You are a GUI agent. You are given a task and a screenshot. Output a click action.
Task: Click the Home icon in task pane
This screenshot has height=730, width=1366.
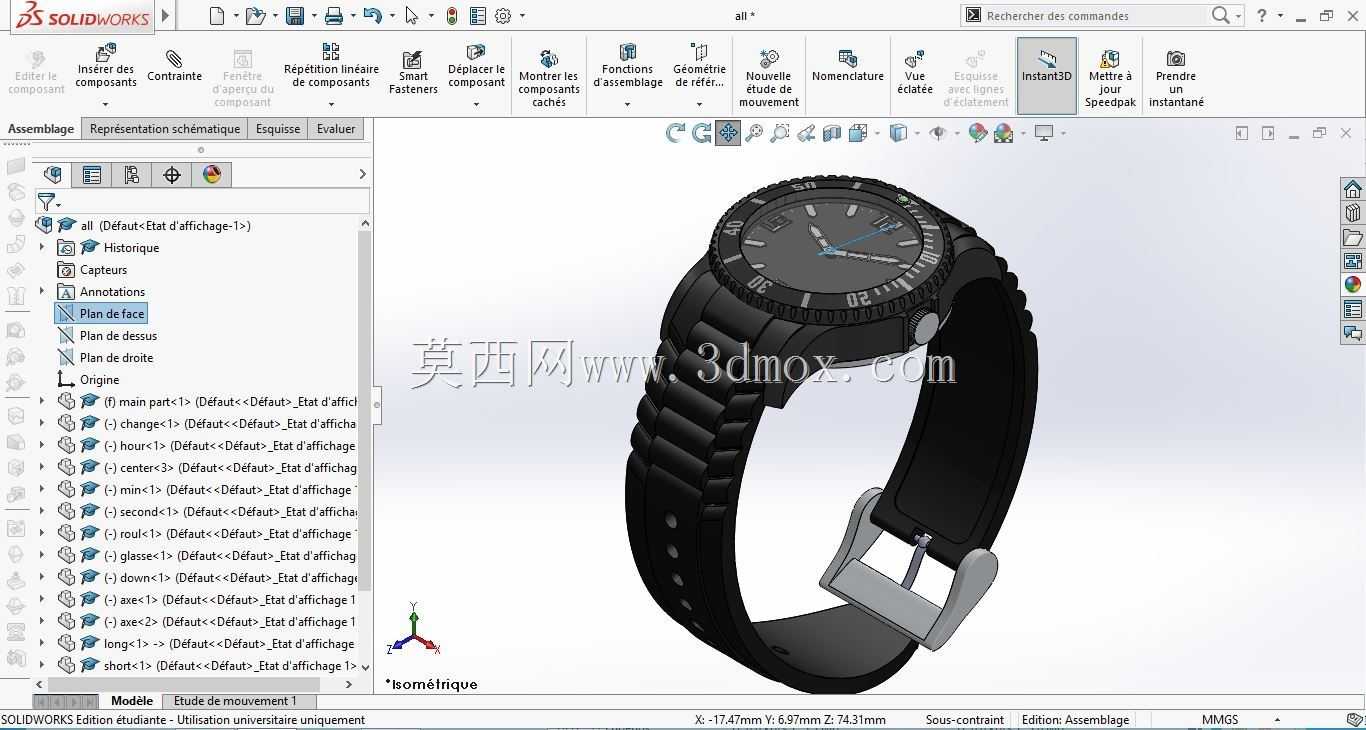[x=1353, y=189]
